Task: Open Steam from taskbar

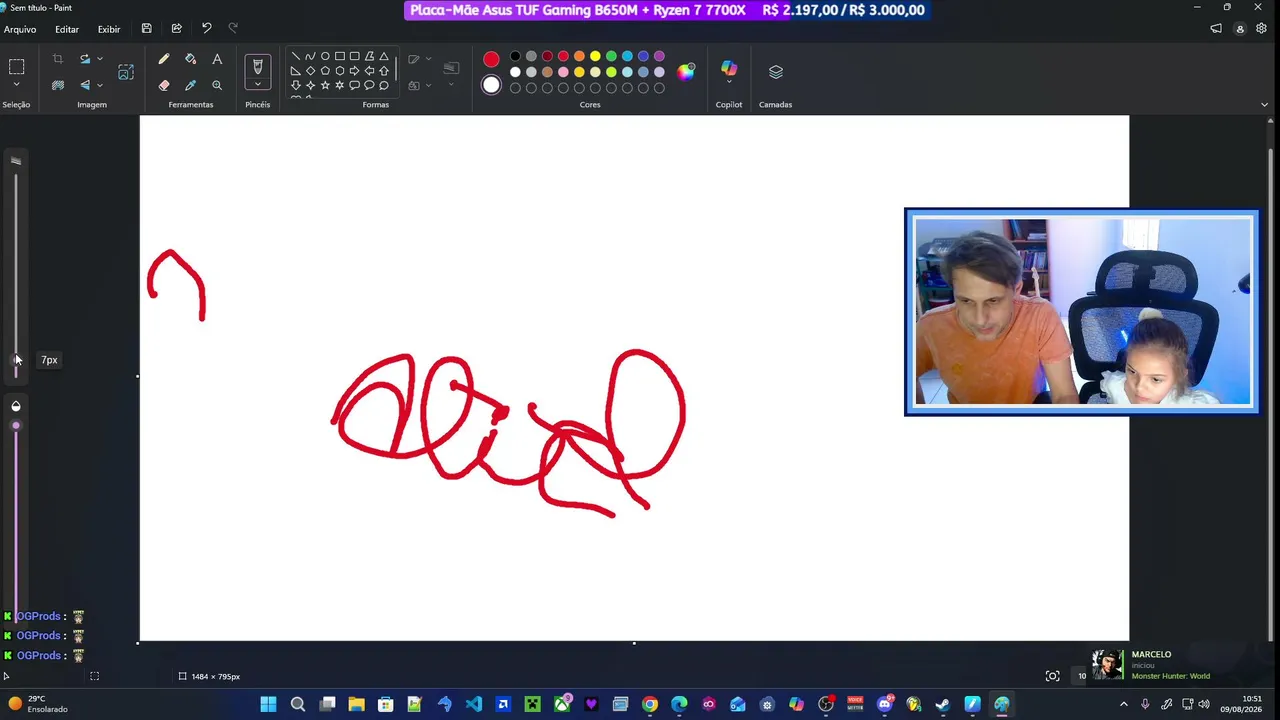Action: [x=943, y=704]
